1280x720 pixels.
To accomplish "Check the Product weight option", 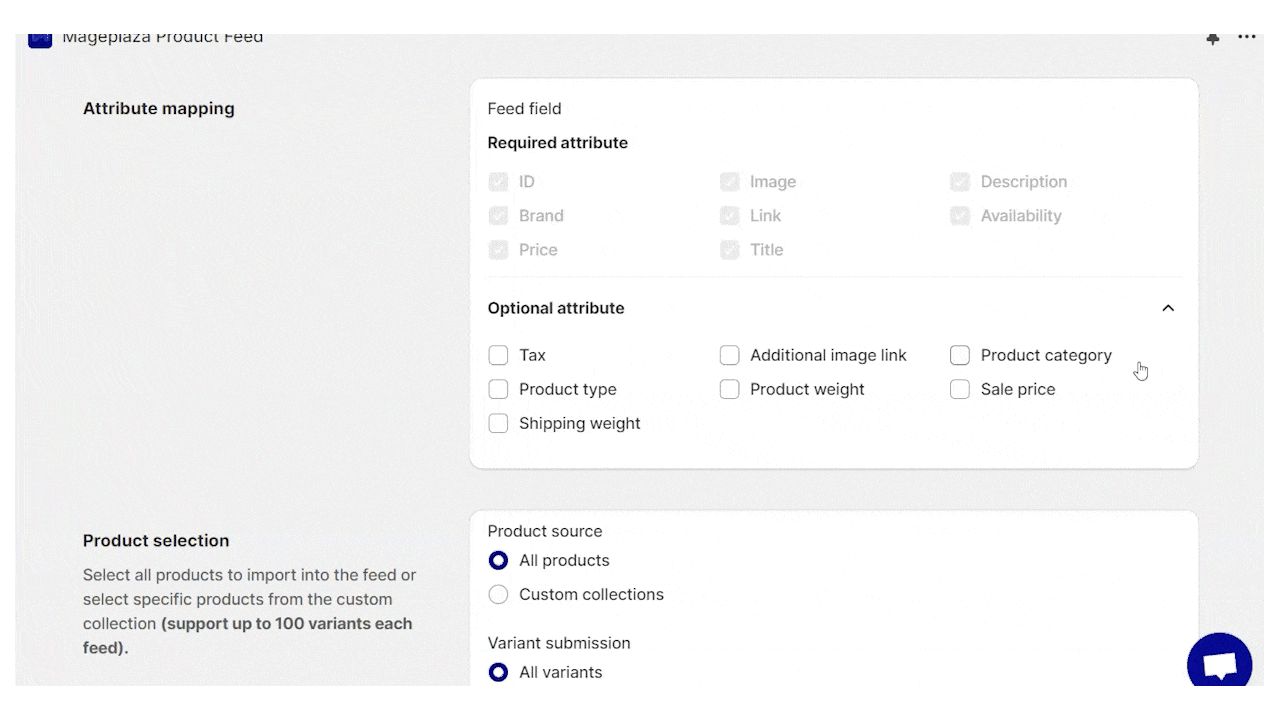I will 729,389.
